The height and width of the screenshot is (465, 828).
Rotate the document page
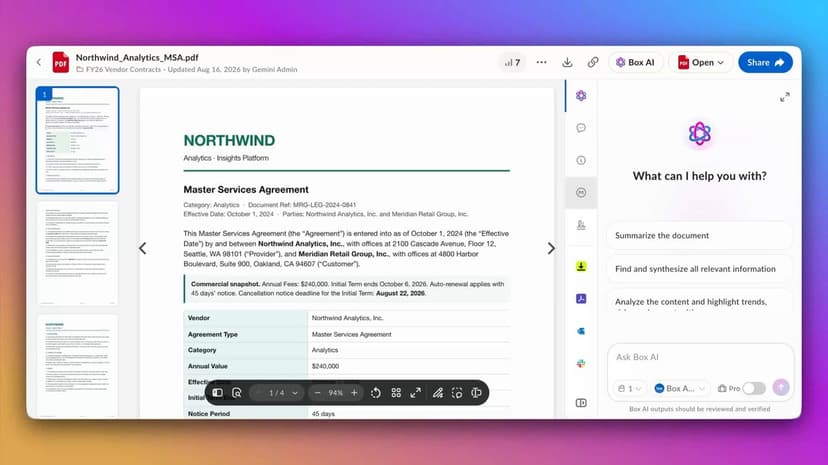(x=375, y=393)
